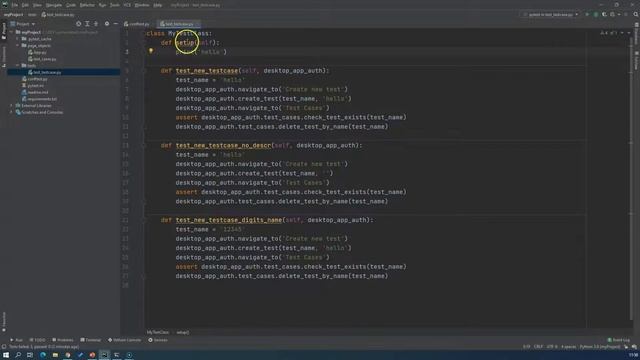
Task: Open the Event Log button
Action: coord(618,340)
